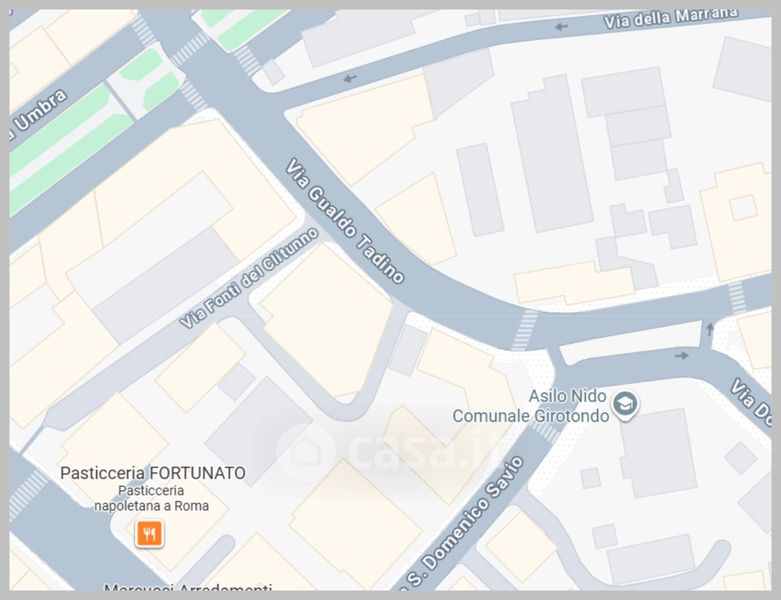Click the upward one-way arrow near the crosswalk

[710, 329]
